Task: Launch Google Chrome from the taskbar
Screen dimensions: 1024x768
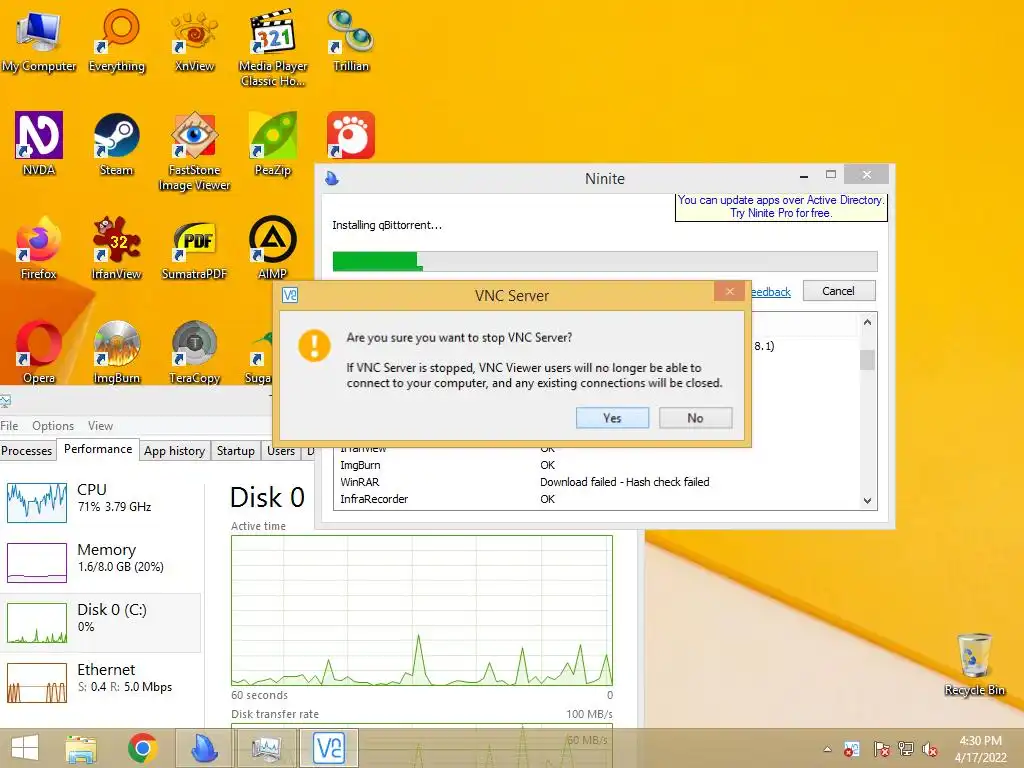Action: [142, 748]
